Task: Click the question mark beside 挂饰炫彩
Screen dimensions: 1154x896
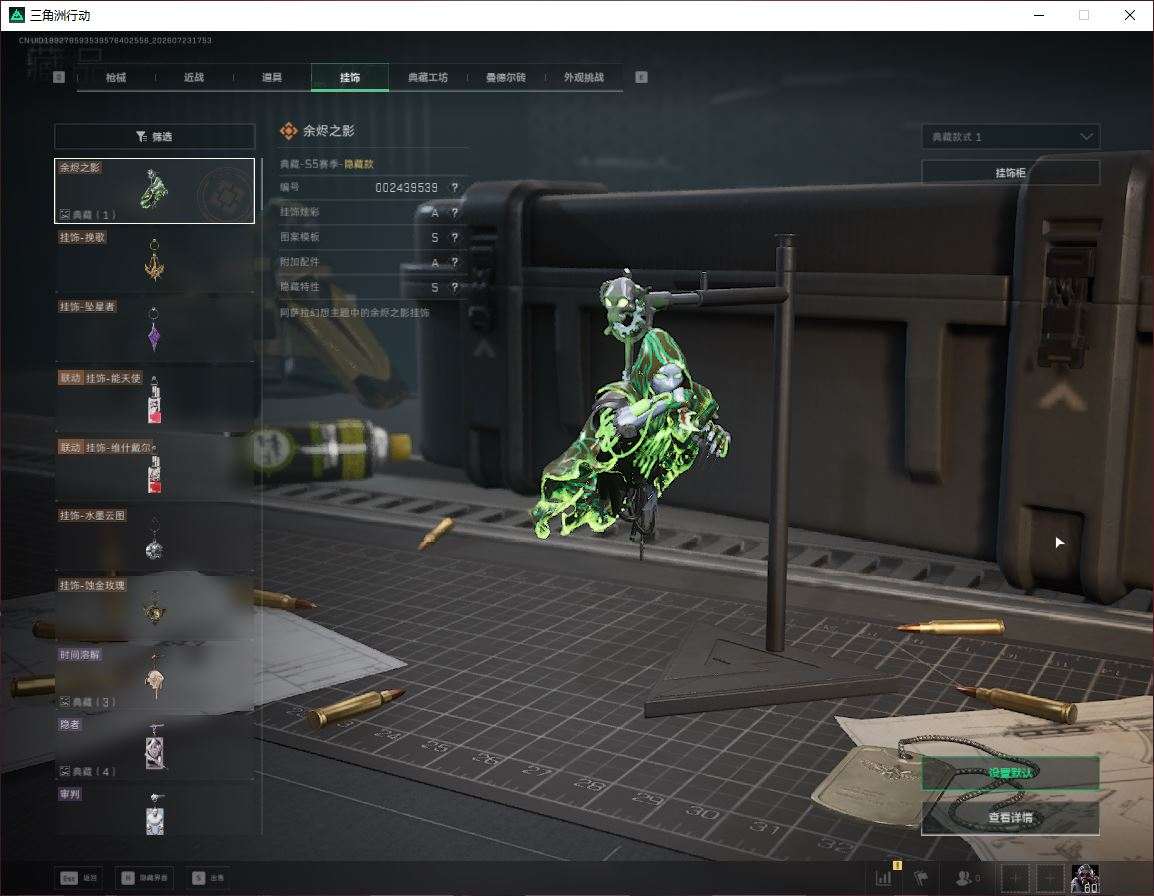Action: tap(455, 213)
